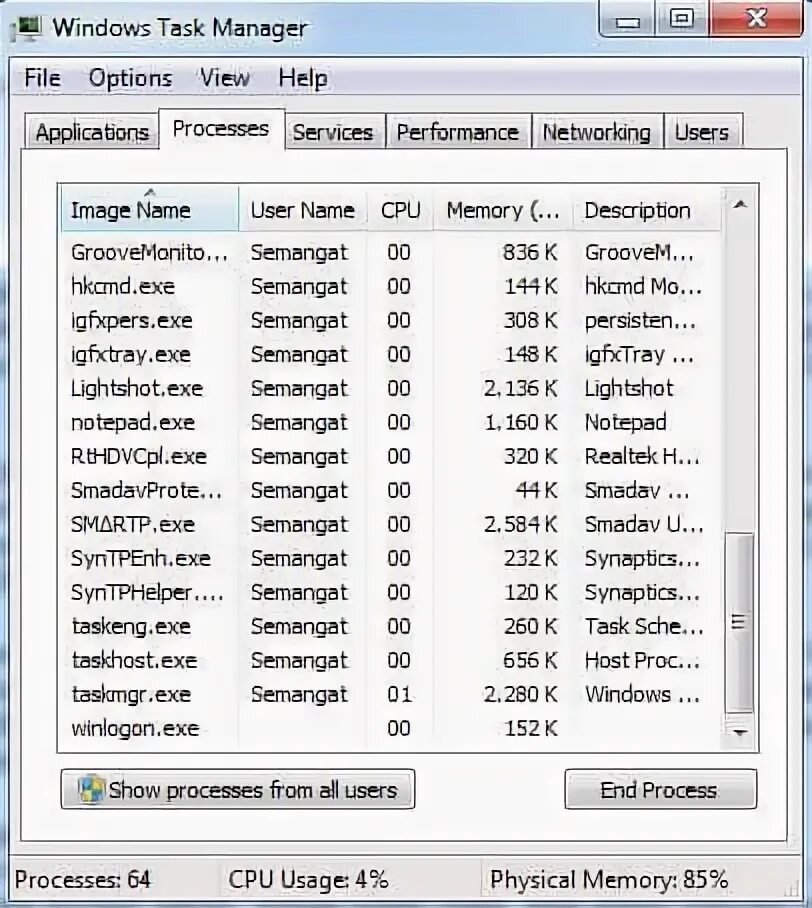Switch to the Services tab
The width and height of the screenshot is (812, 908).
click(333, 133)
